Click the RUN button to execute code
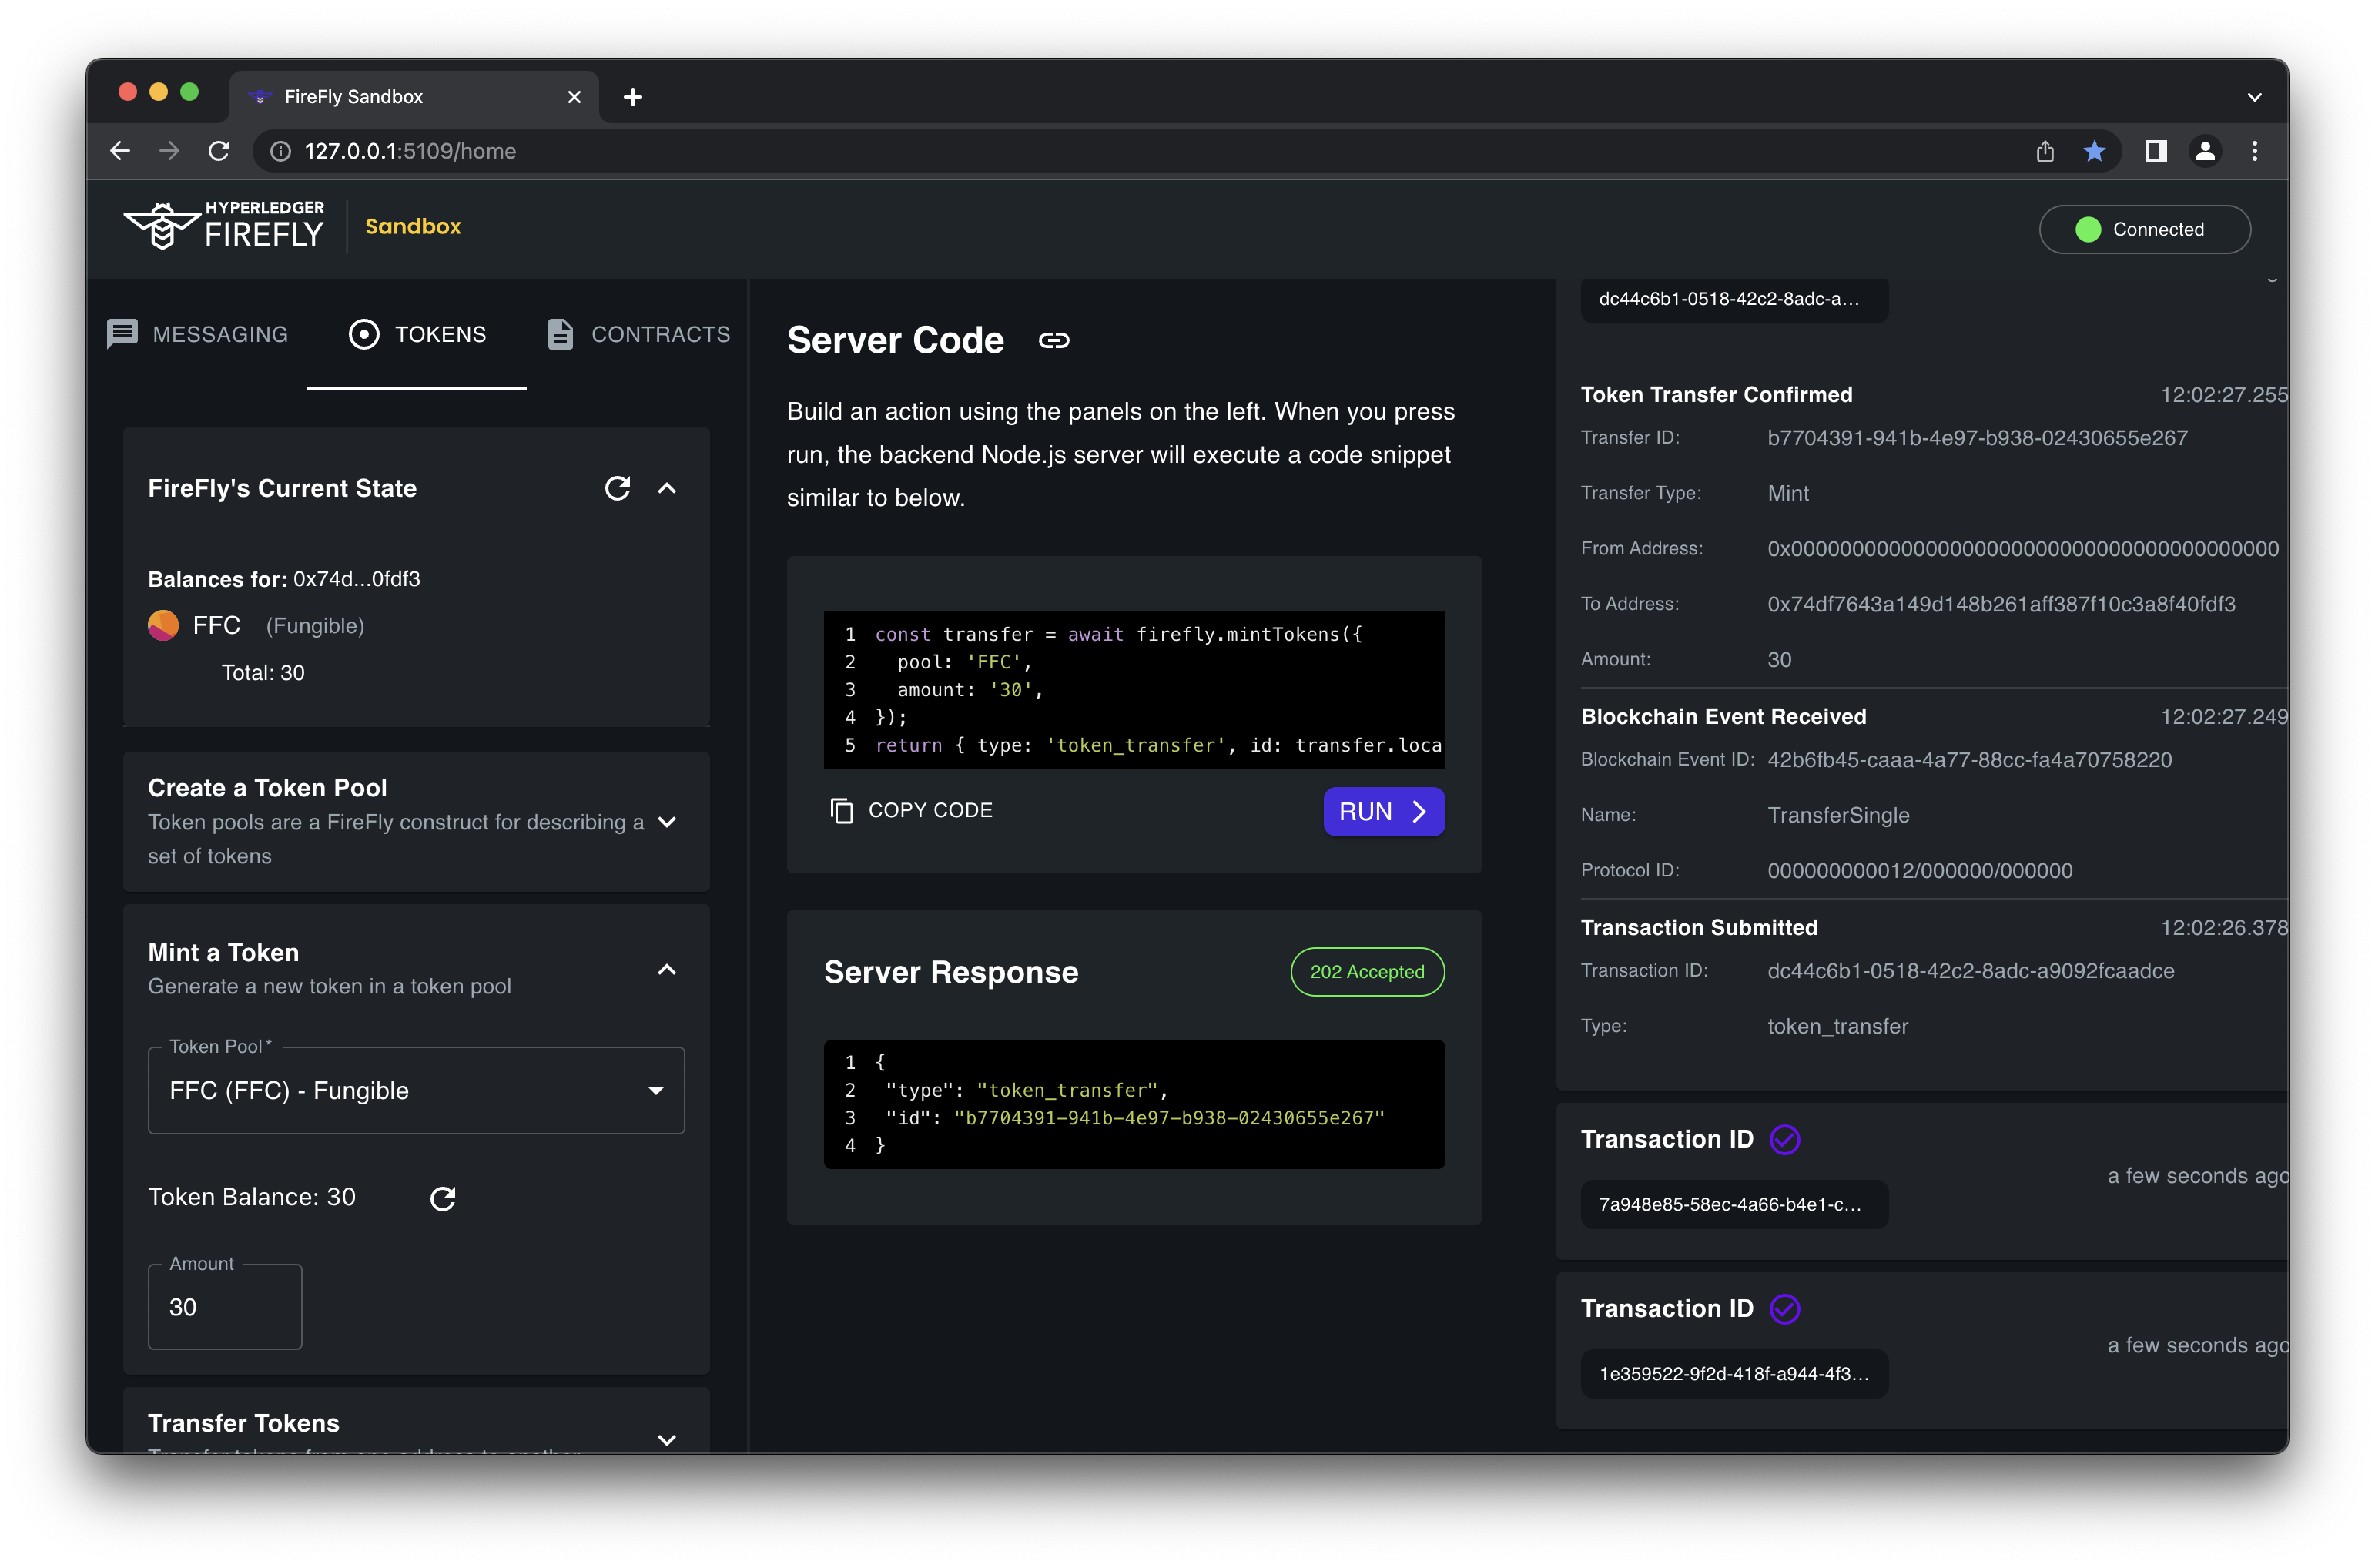Viewport: 2375px width, 1568px height. click(1385, 810)
